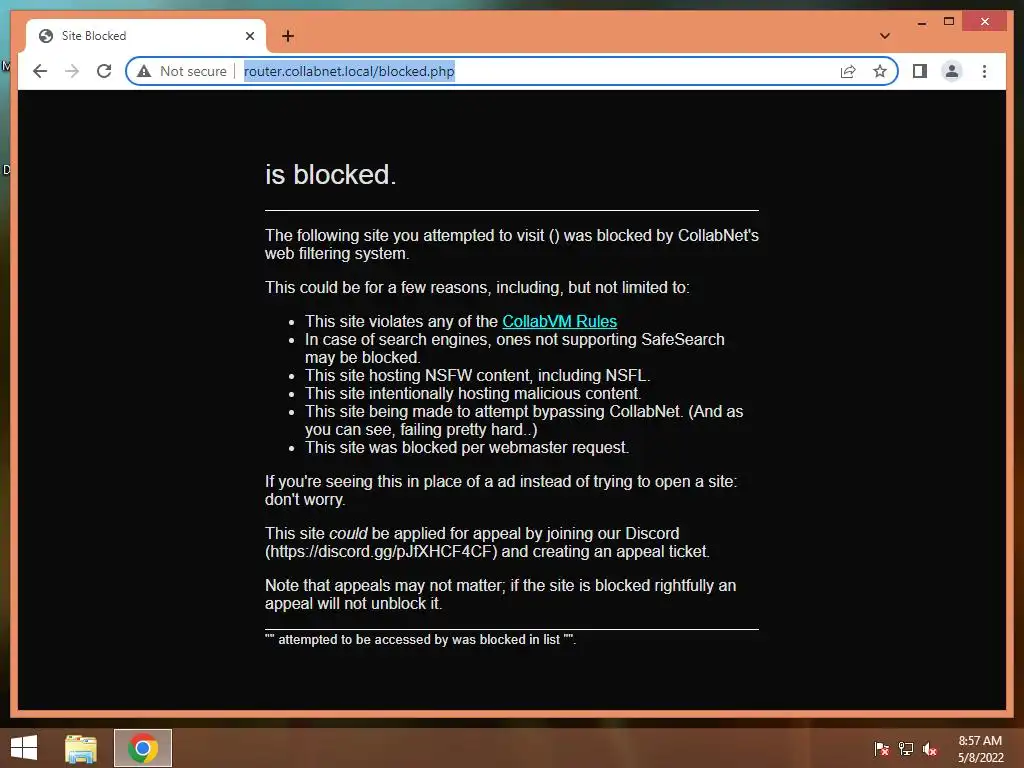1024x768 pixels.
Task: Click 'blocked per webmaster request' bullet
Action: click(467, 447)
